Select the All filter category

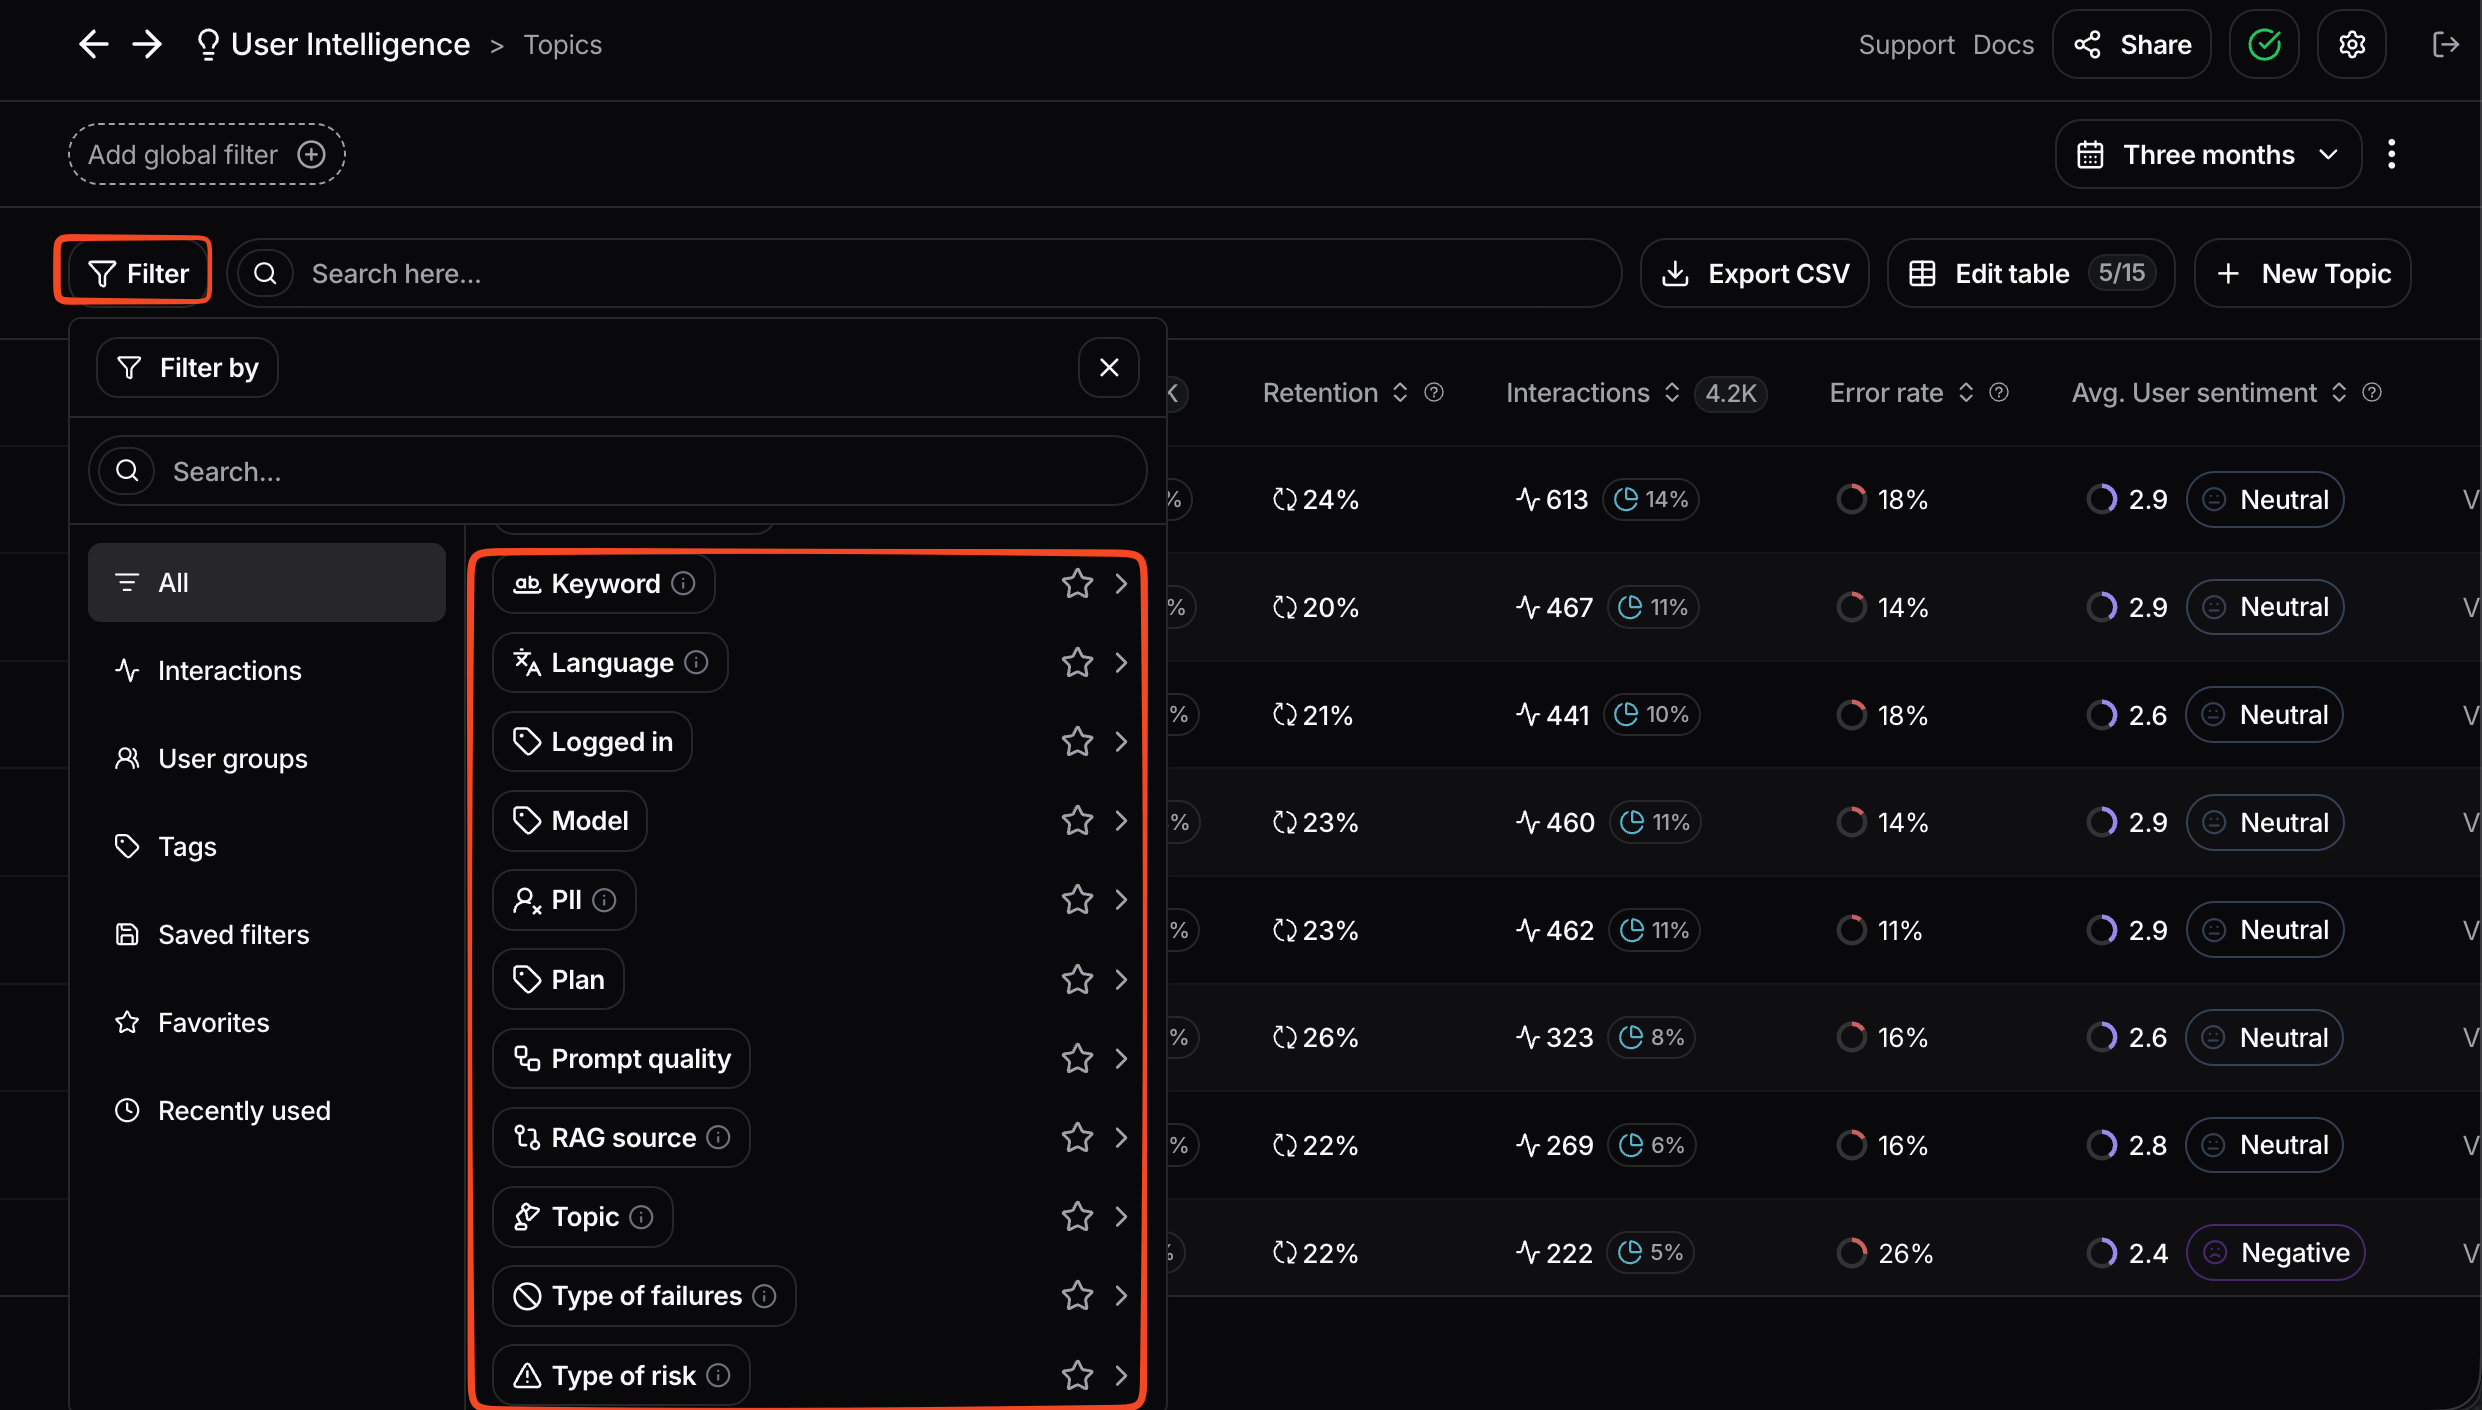[266, 582]
